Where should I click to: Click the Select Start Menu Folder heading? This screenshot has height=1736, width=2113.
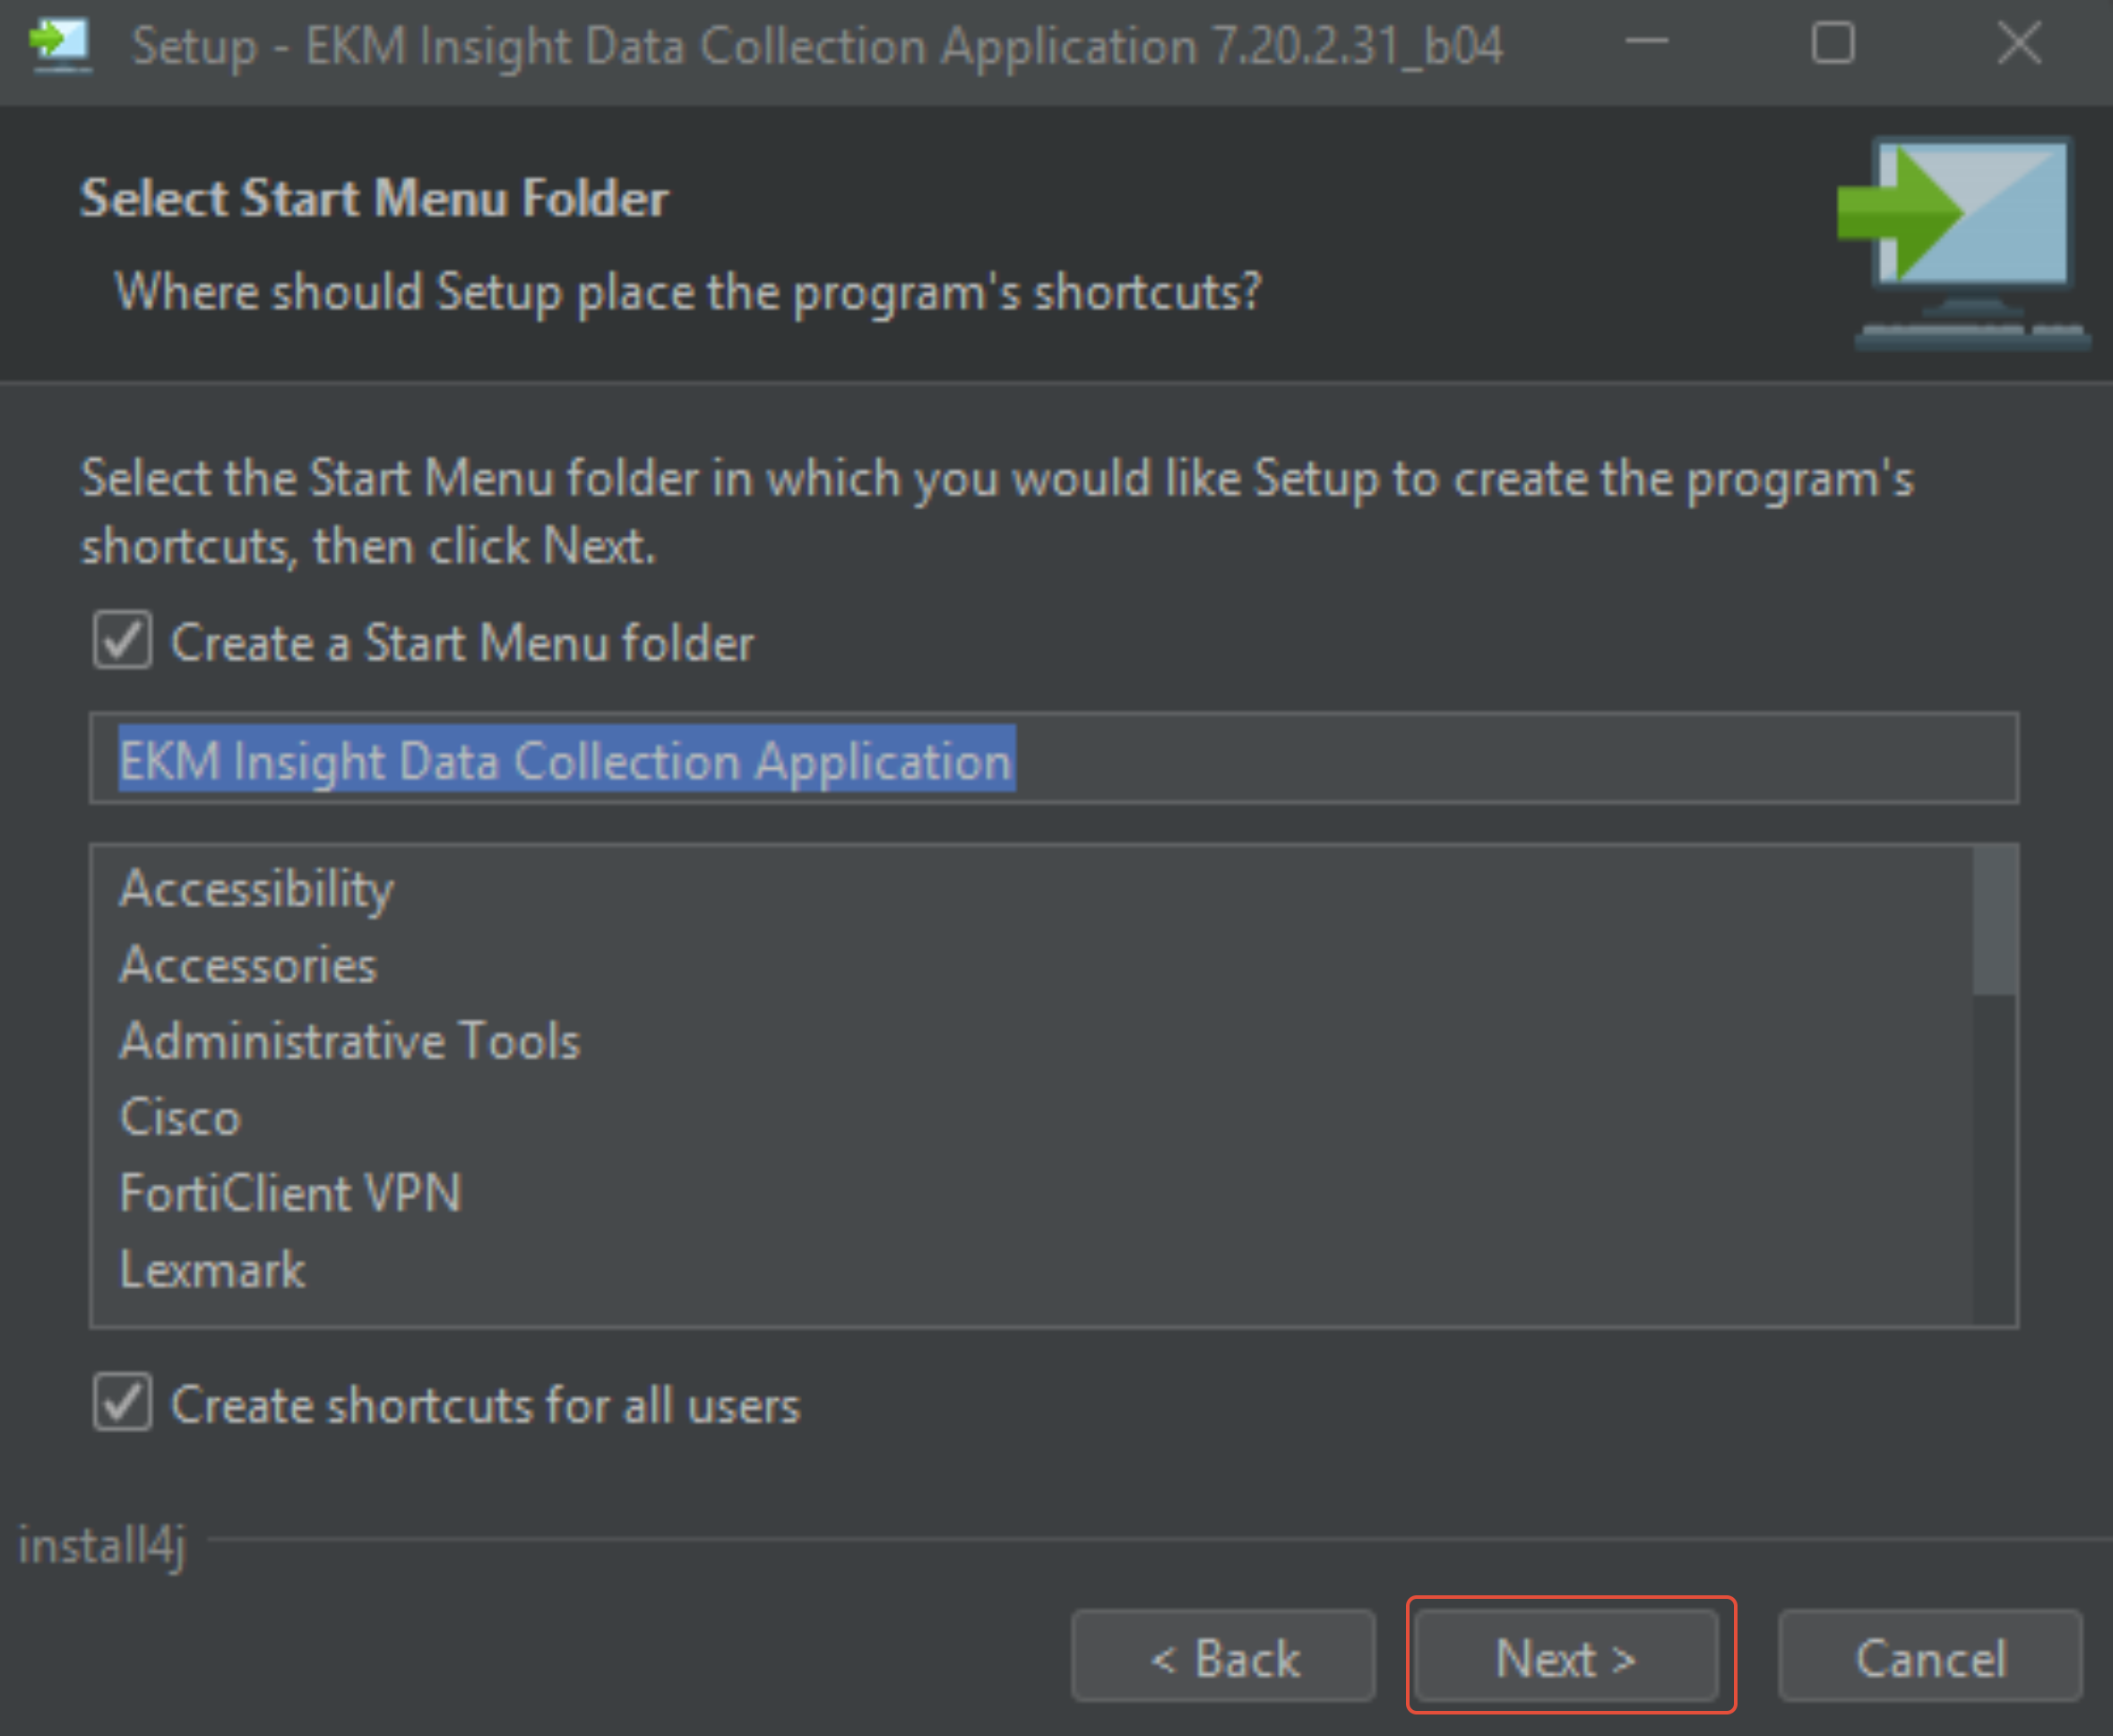[374, 197]
